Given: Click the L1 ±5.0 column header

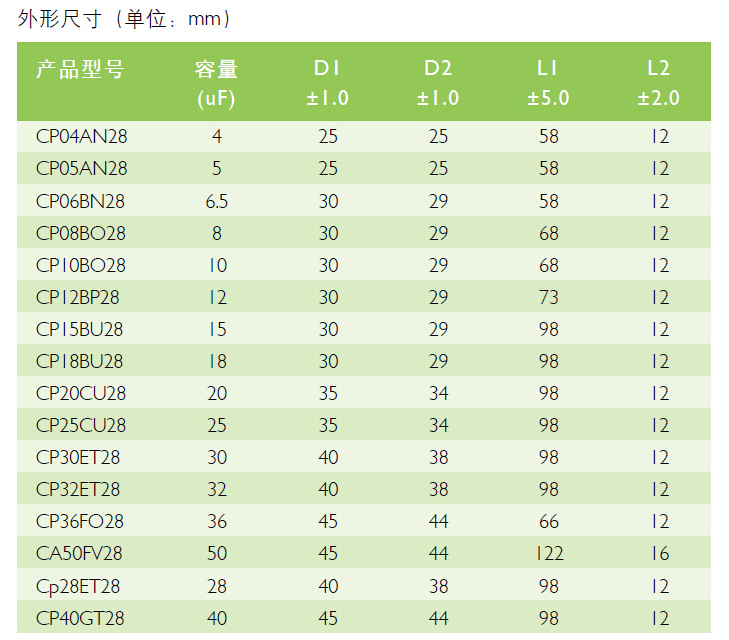Looking at the screenshot, I should pos(548,82).
